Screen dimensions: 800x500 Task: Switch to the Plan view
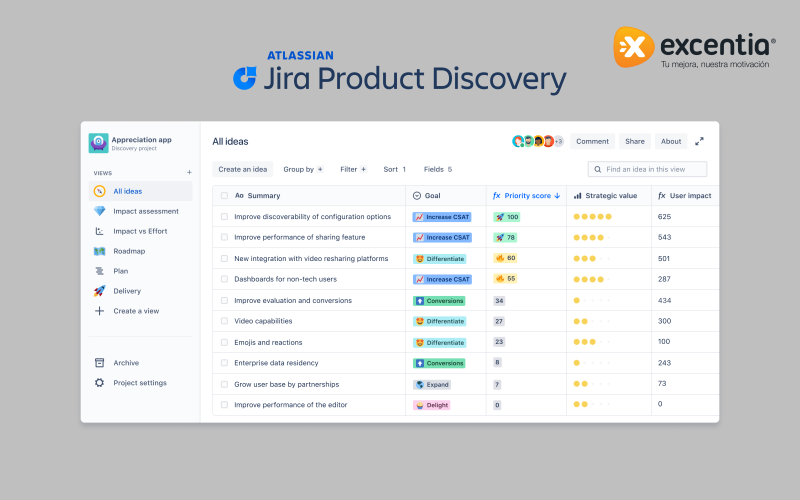pos(140,271)
